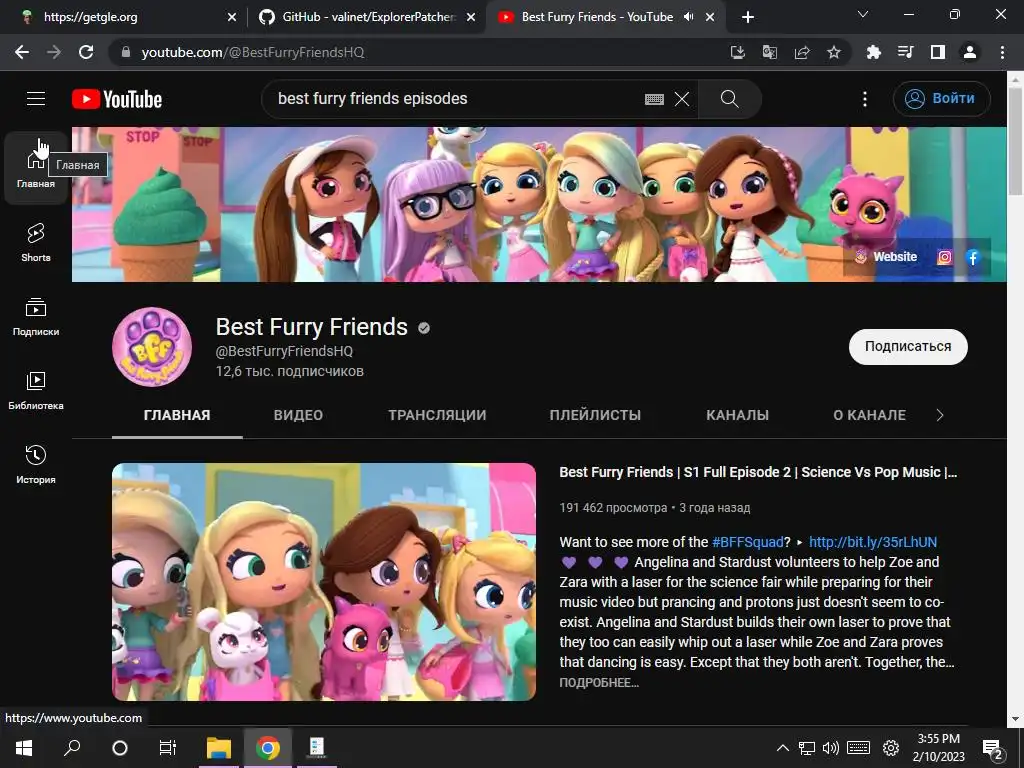Play the featured episode video thumbnail
The height and width of the screenshot is (768, 1024).
click(x=324, y=582)
